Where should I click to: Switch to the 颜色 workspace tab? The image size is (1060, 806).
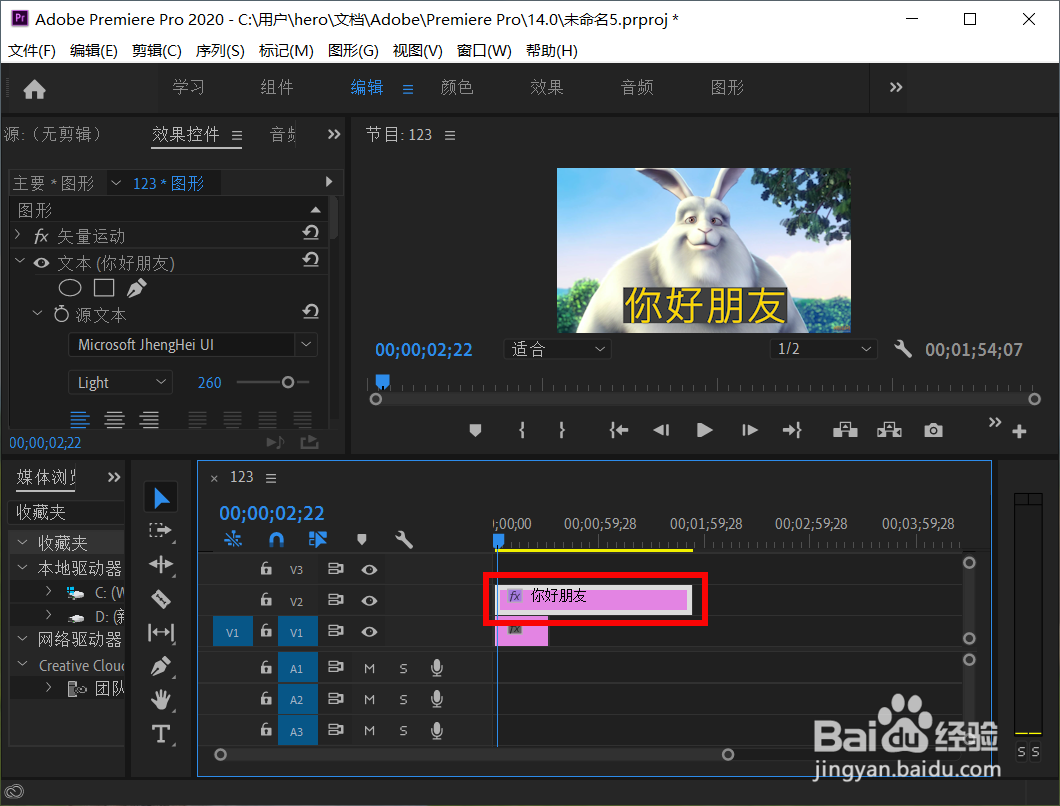(x=457, y=87)
